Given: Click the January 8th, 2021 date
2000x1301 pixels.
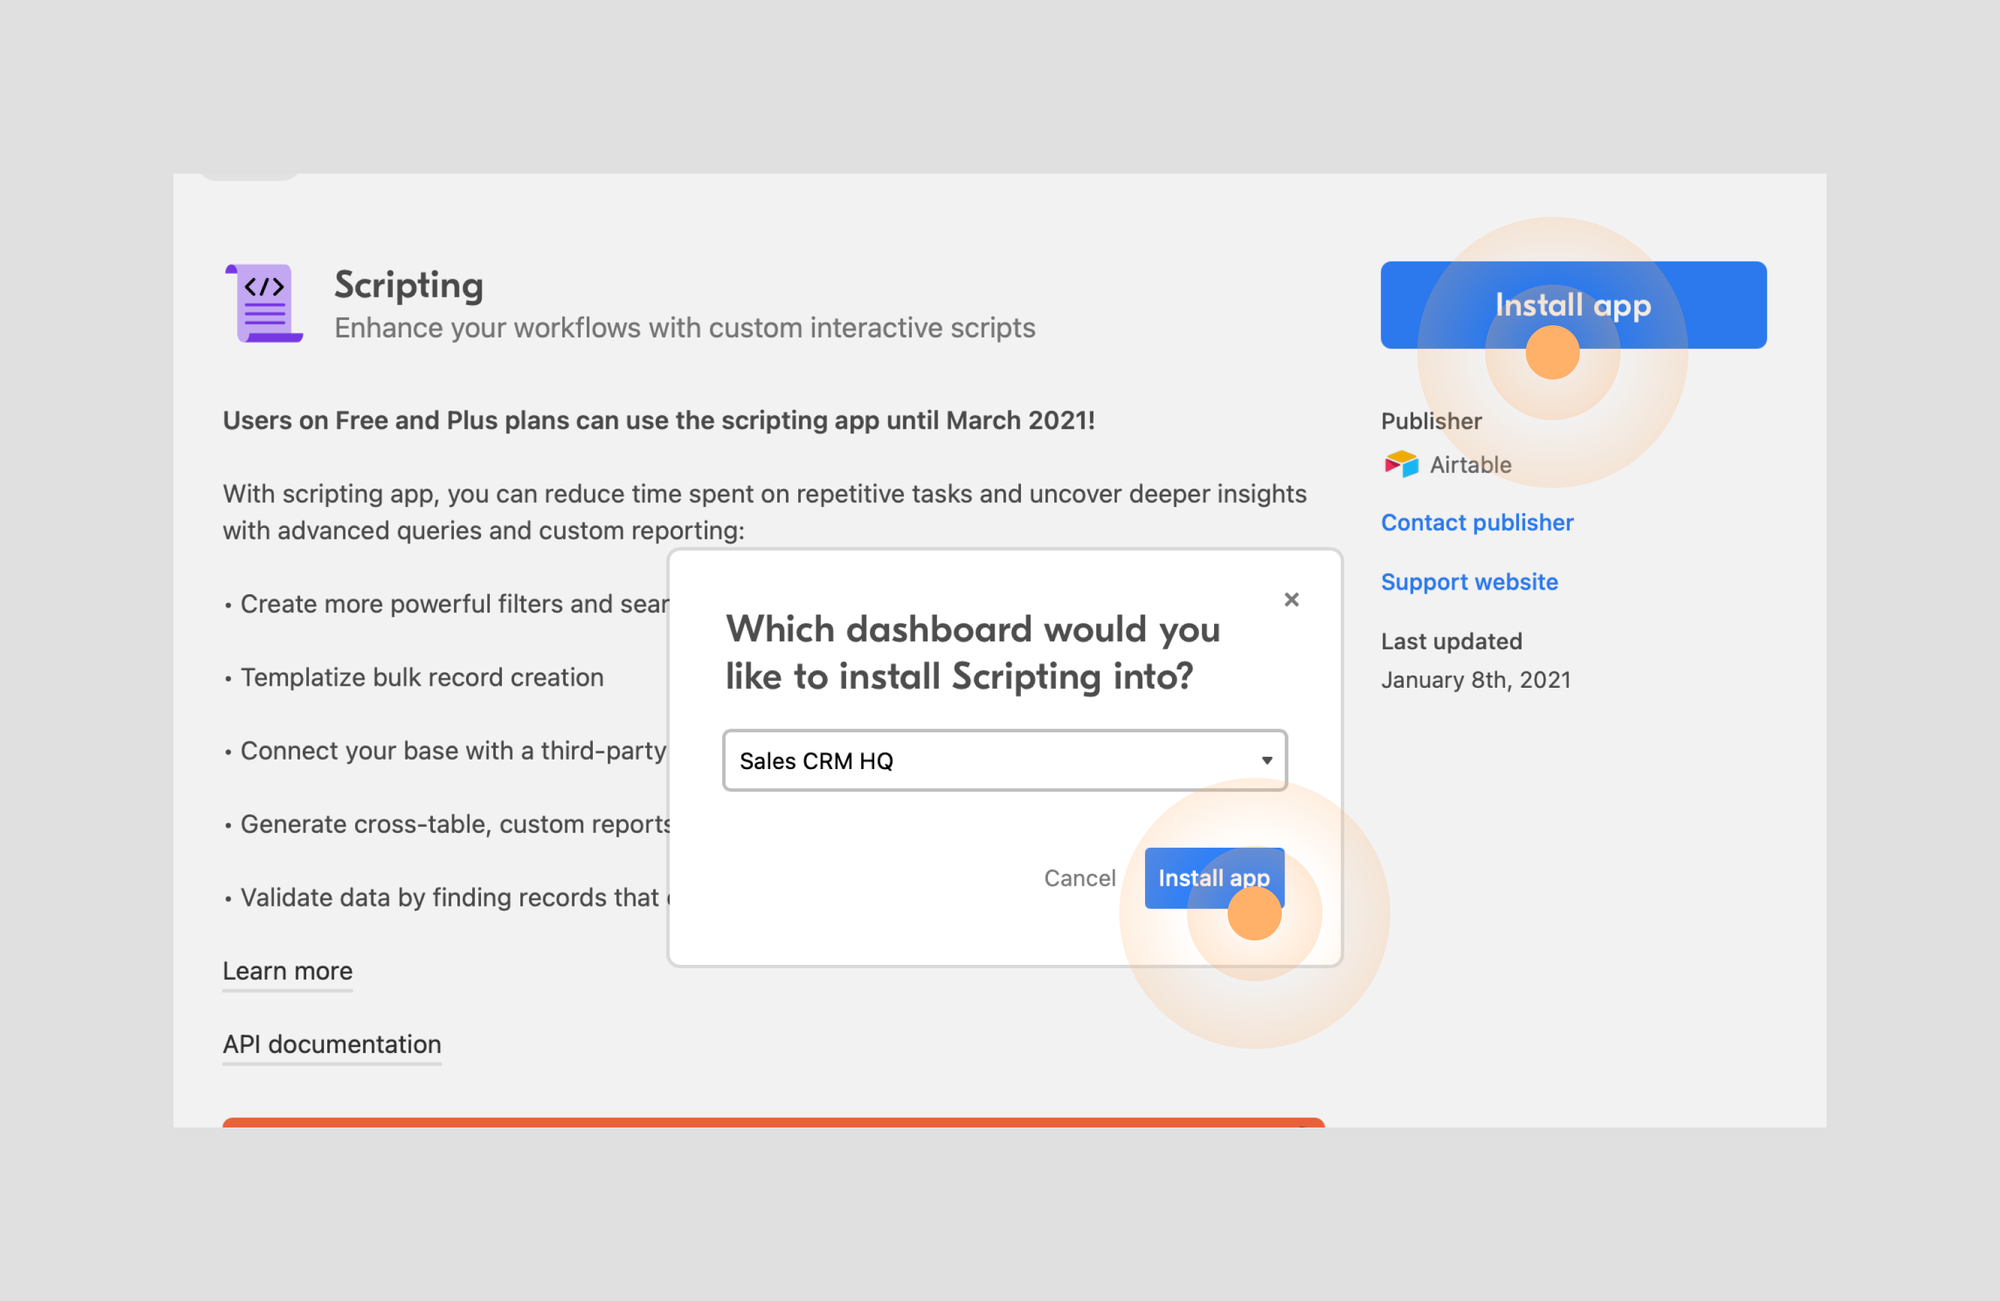Looking at the screenshot, I should (1475, 680).
